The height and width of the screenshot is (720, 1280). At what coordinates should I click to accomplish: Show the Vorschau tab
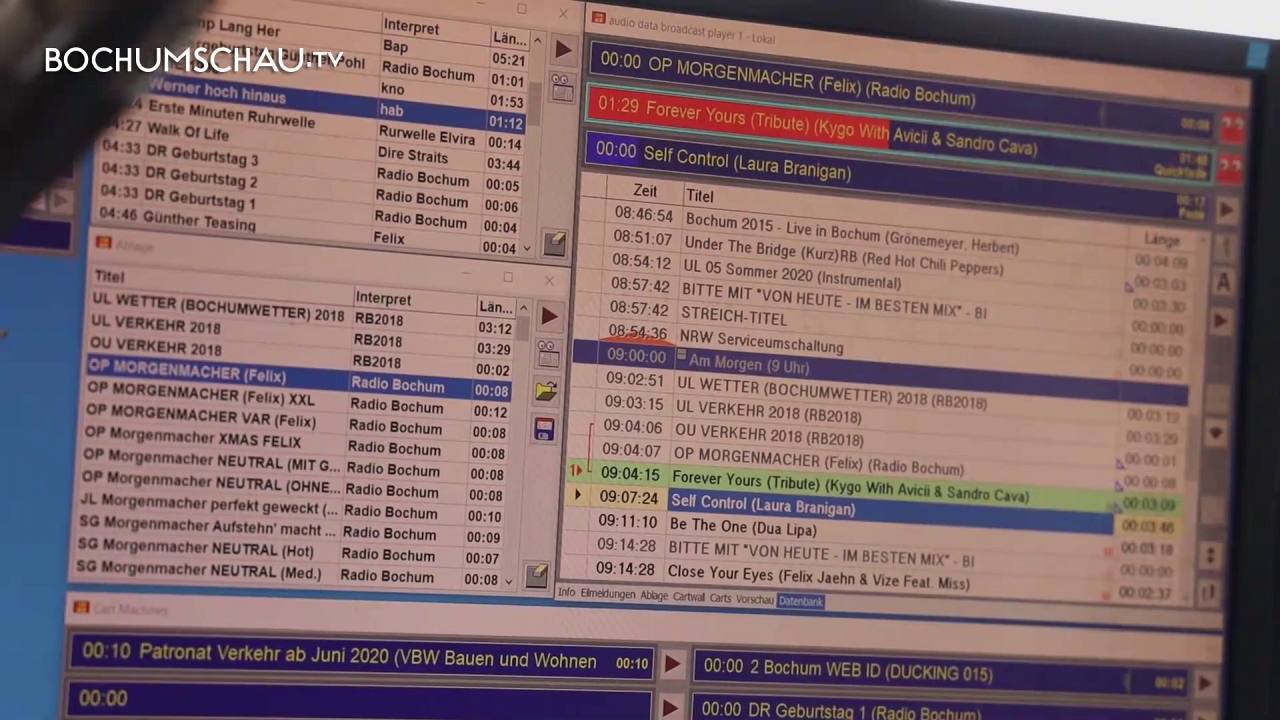[755, 599]
